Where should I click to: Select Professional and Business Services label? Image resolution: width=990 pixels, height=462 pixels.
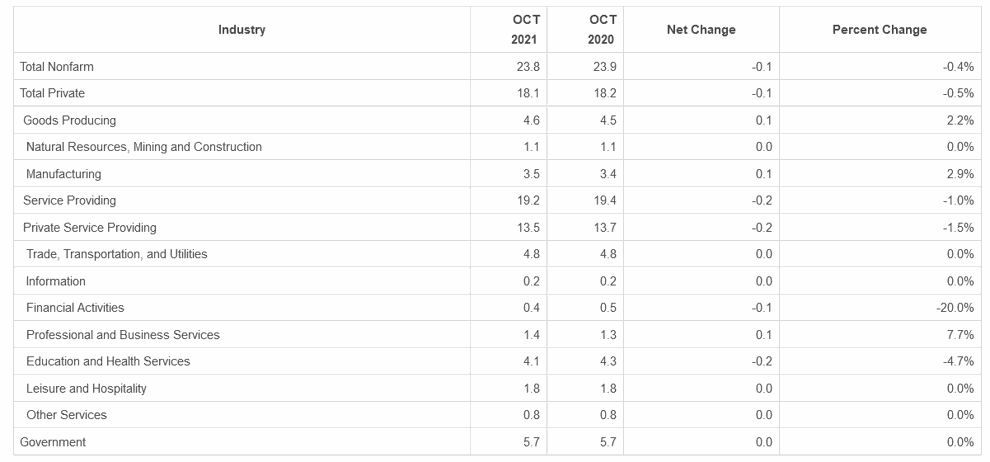coord(123,335)
